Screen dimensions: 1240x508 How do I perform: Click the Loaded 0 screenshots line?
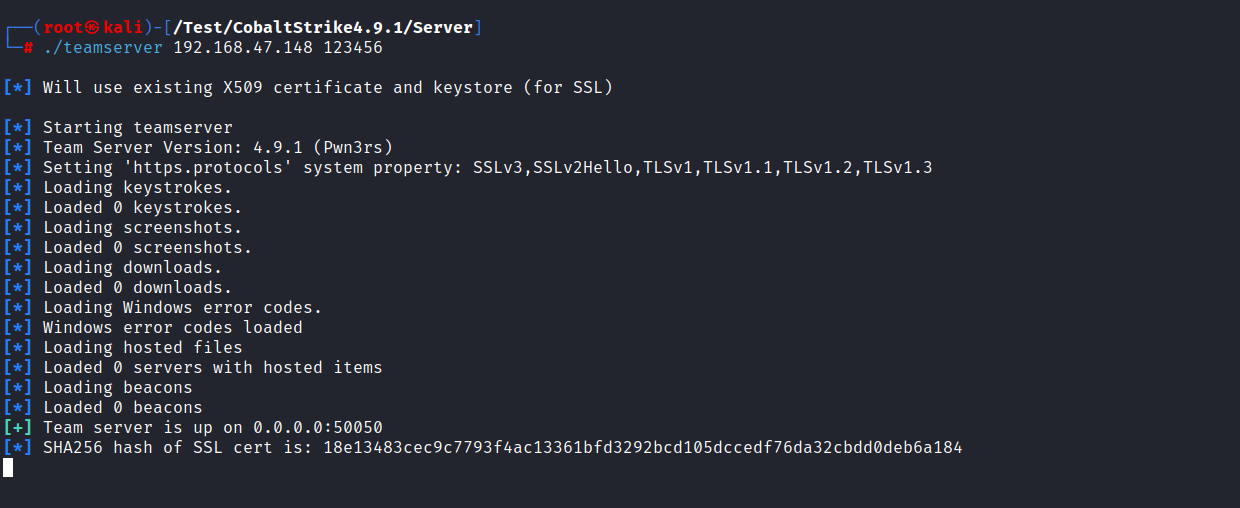coord(147,248)
